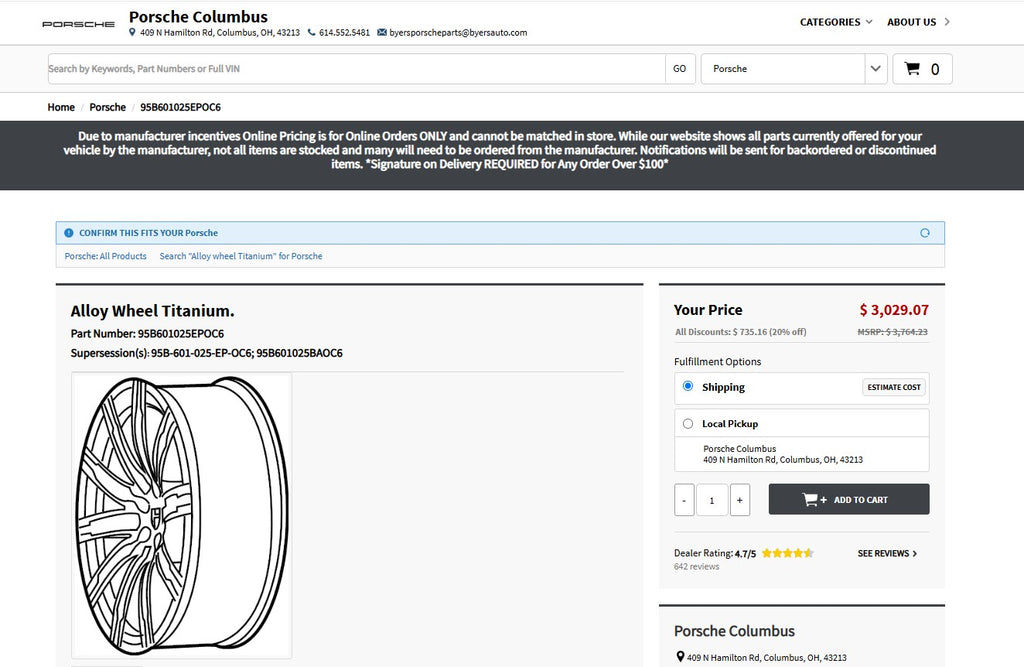Image resolution: width=1024 pixels, height=667 pixels.
Task: Increase quantity with the plus button
Action: (x=740, y=500)
